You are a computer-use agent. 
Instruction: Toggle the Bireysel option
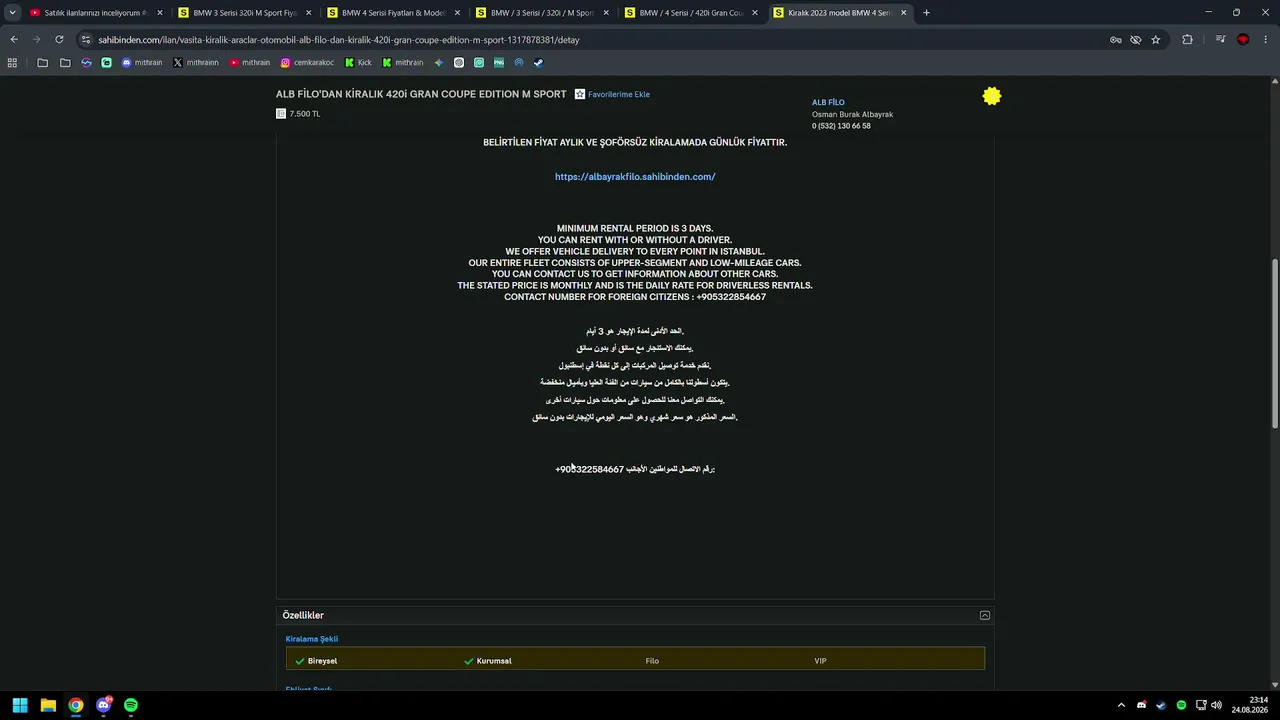tap(315, 661)
